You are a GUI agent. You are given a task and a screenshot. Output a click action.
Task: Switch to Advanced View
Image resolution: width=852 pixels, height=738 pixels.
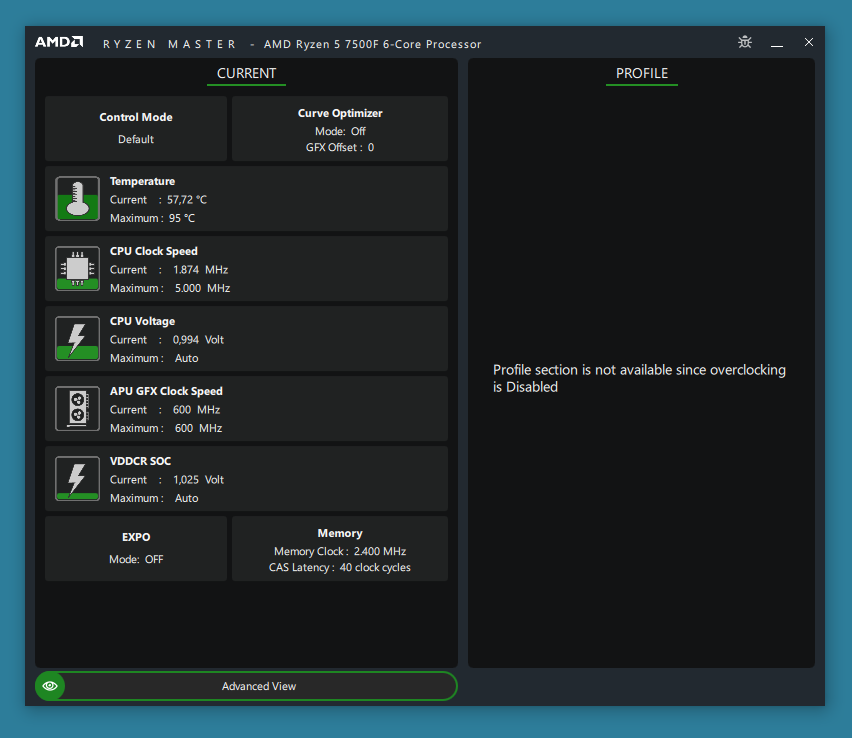246,686
